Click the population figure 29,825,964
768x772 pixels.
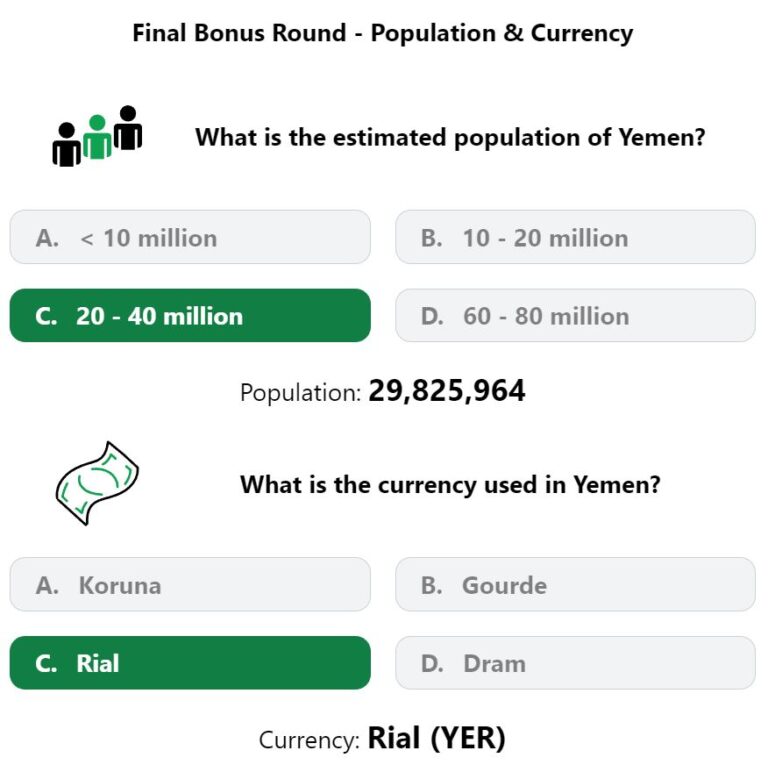point(447,391)
